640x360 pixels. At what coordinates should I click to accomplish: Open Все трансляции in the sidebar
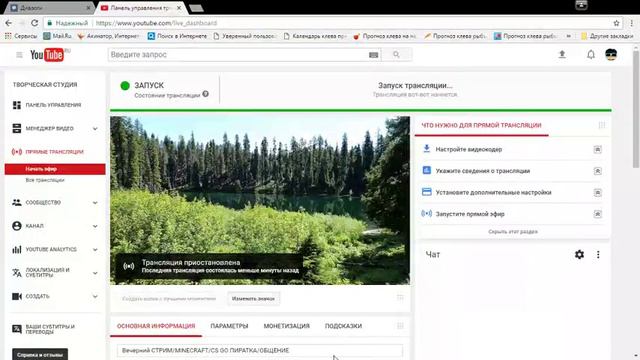click(x=45, y=180)
